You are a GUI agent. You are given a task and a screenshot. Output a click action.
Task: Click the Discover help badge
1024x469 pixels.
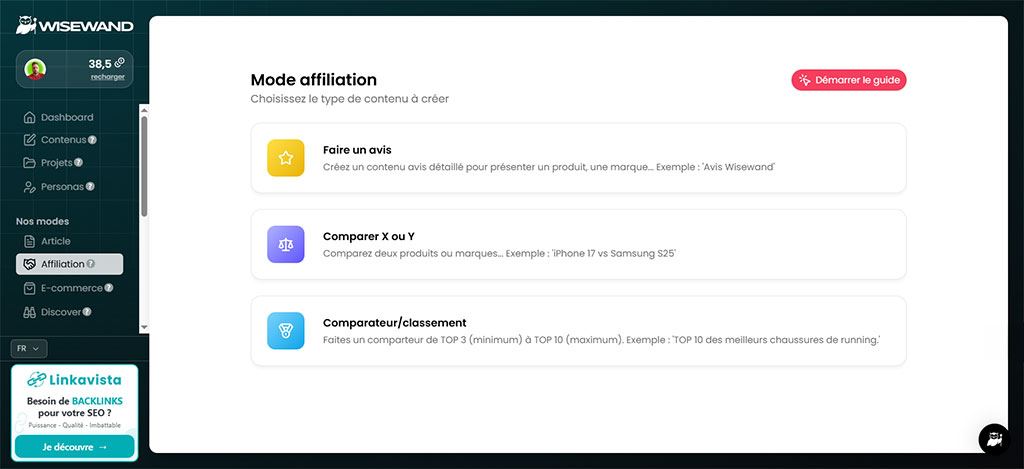coord(87,312)
